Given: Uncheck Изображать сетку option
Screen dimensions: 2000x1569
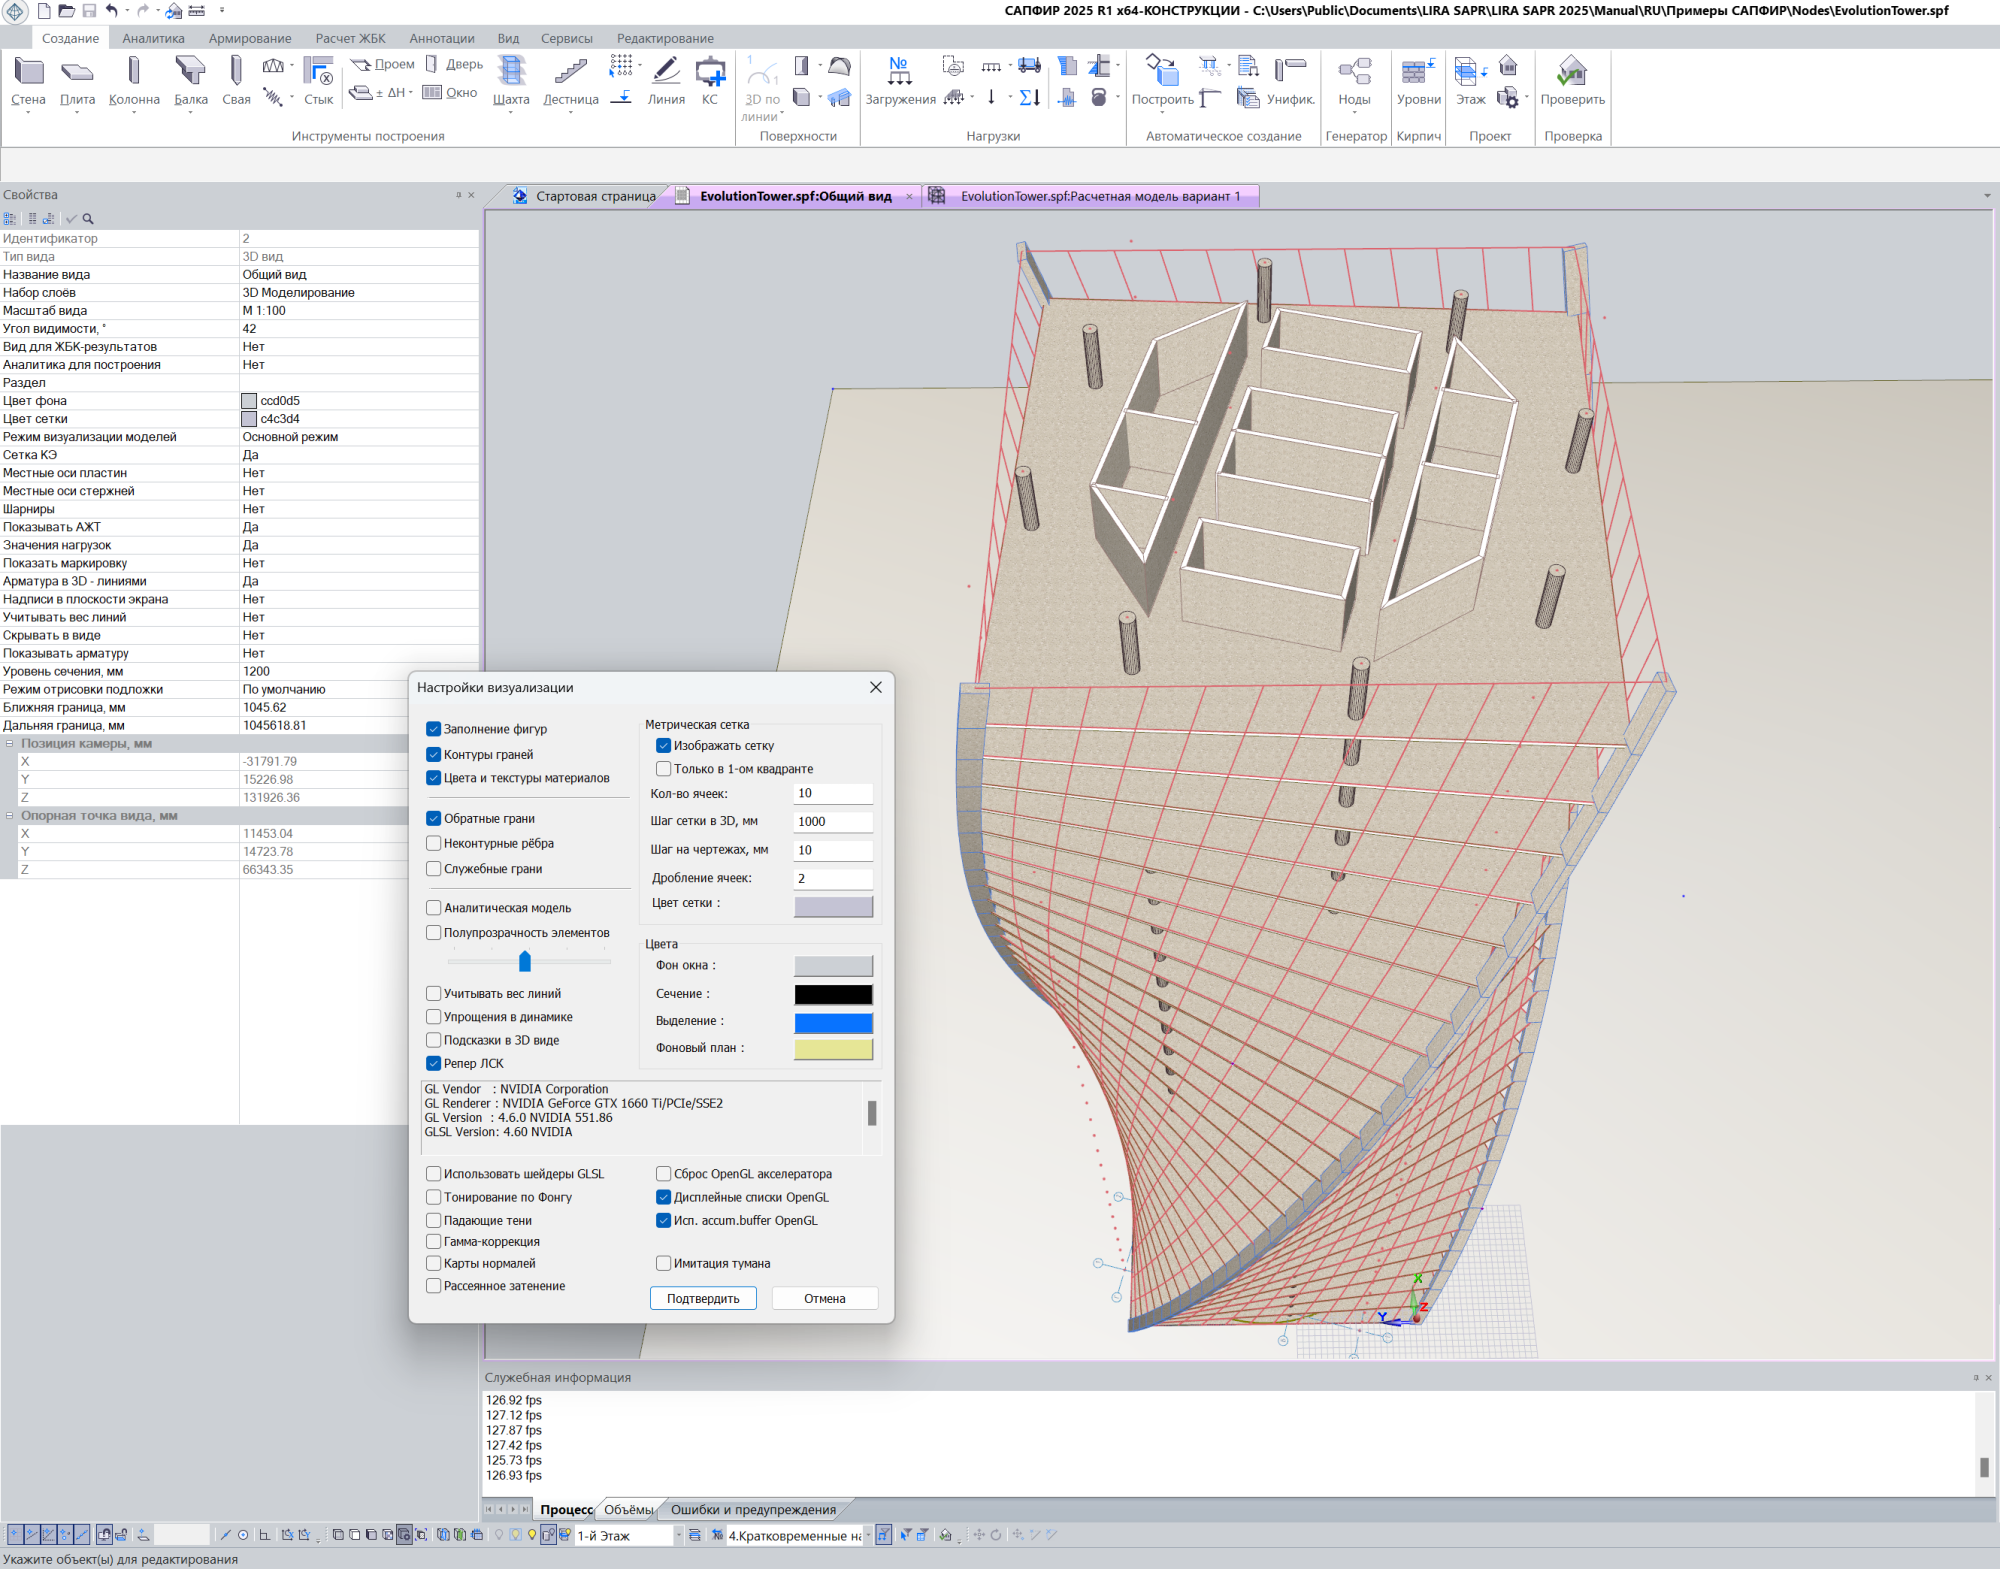Looking at the screenshot, I should pyautogui.click(x=663, y=746).
